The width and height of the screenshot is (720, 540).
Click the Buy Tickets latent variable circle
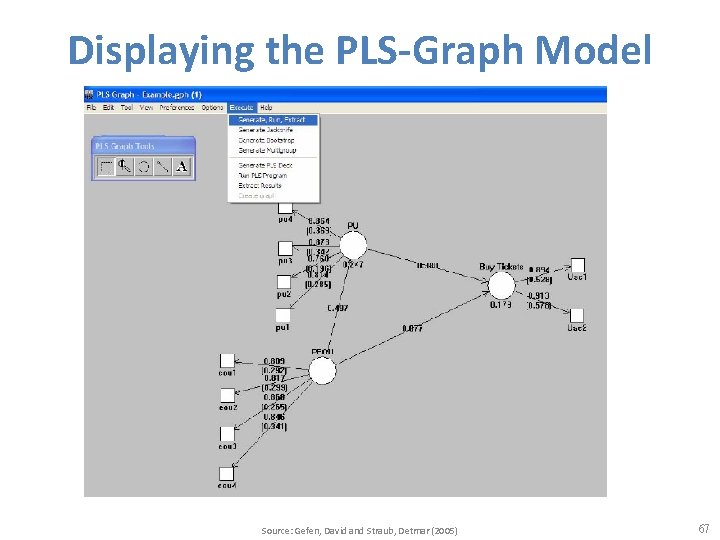[x=501, y=285]
